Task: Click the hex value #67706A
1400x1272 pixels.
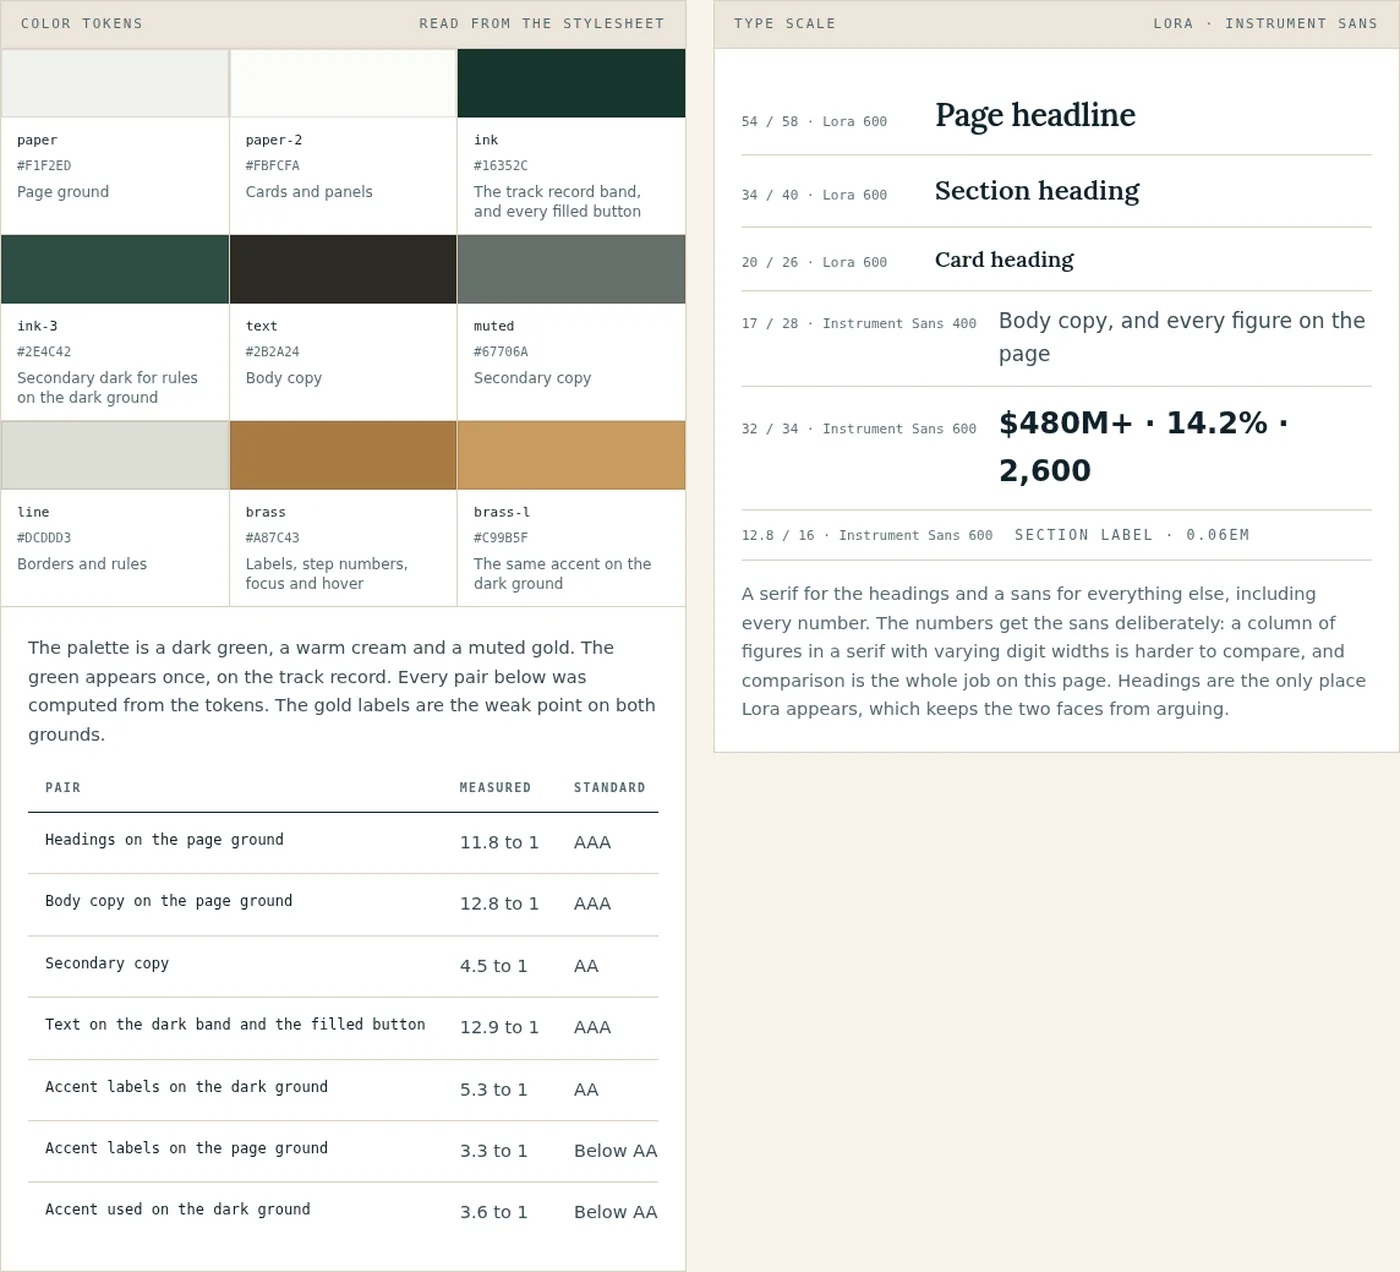Action: pyautogui.click(x=501, y=352)
